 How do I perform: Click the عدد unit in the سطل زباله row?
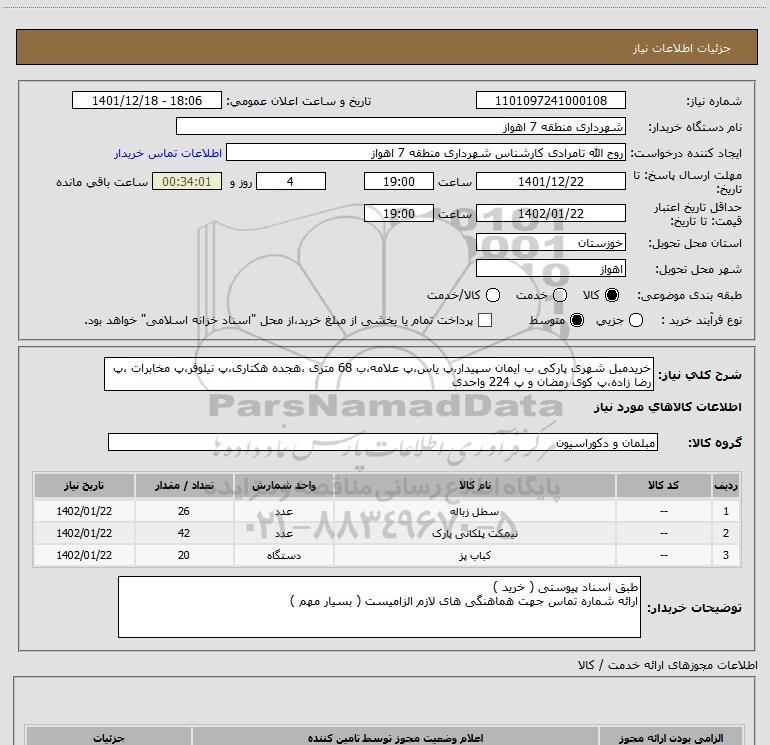tap(284, 512)
